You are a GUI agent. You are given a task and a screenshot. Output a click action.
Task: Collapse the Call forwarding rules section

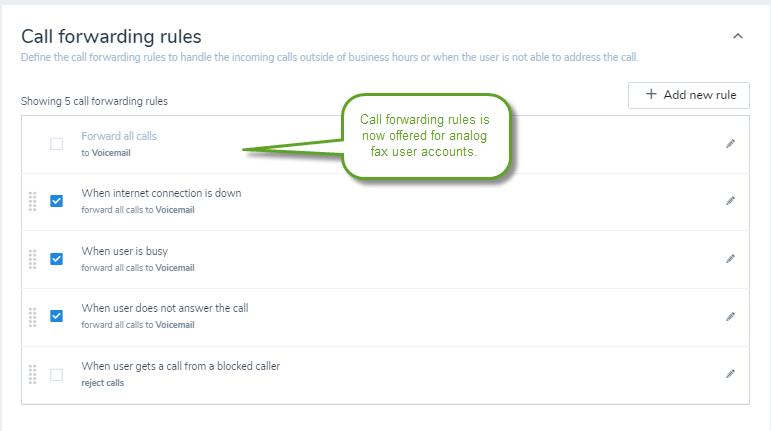[x=738, y=36]
